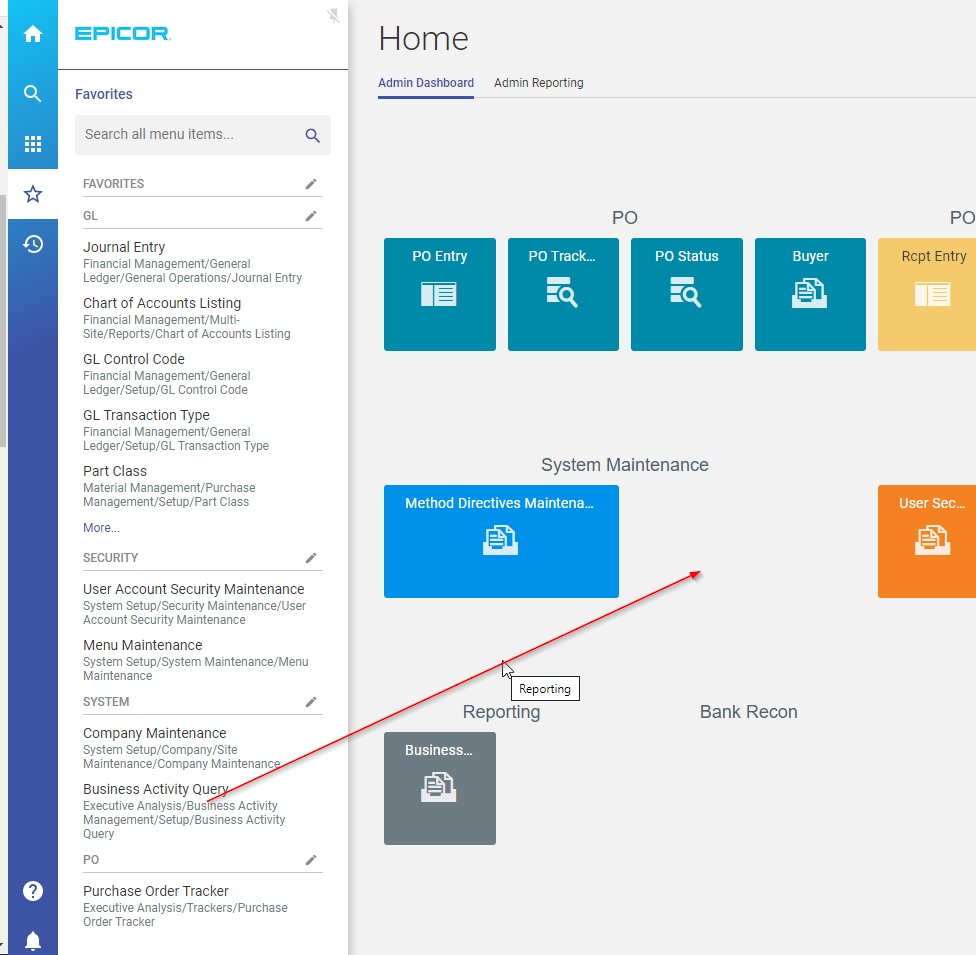This screenshot has height=955, width=976.
Task: Click the Home icon in the sidebar
Action: click(x=33, y=33)
